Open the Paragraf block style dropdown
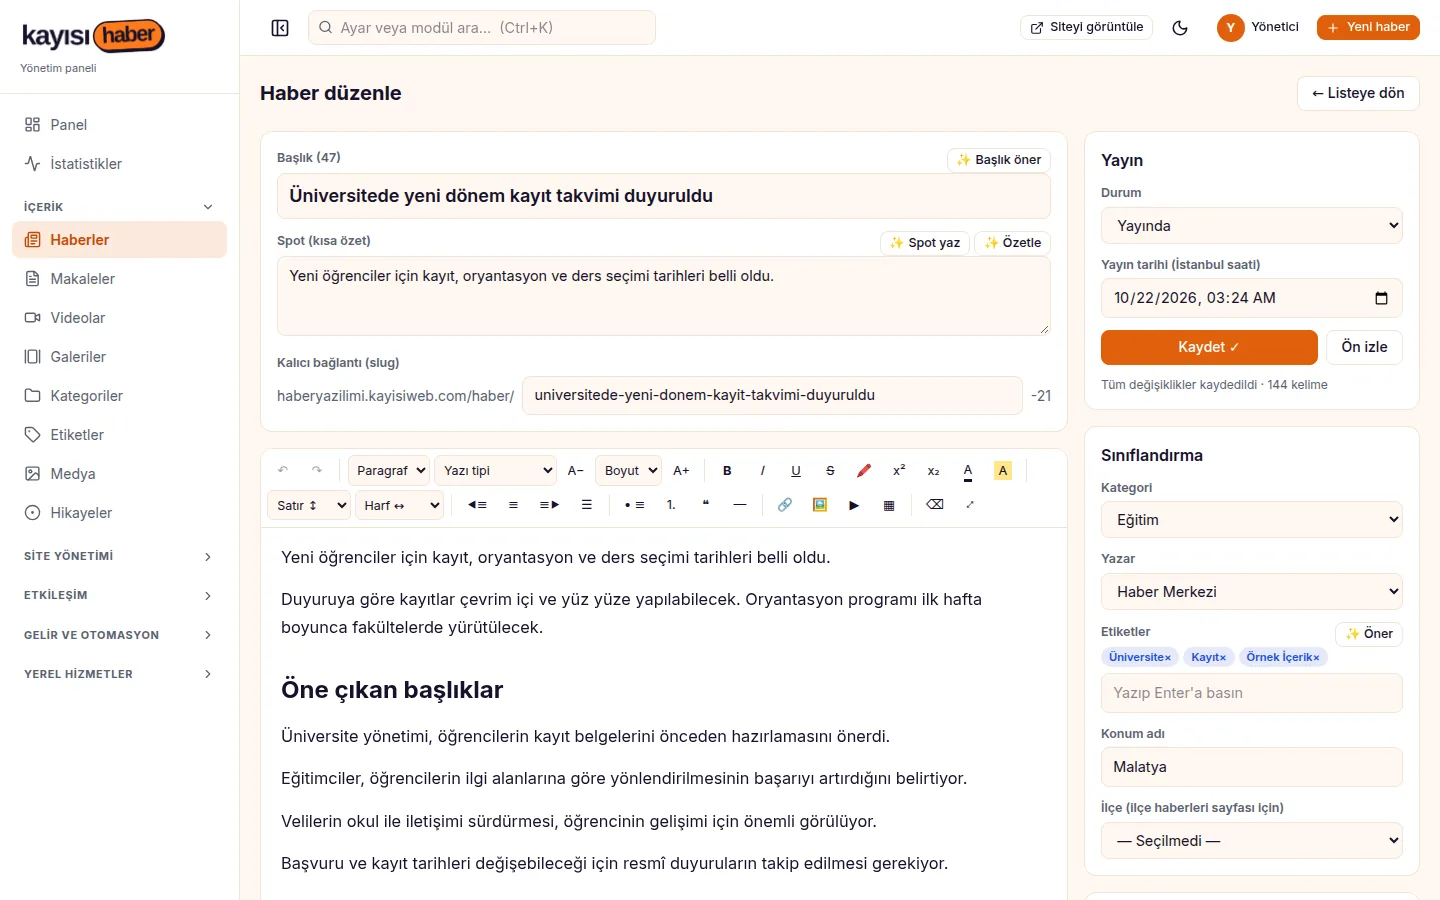Screen dimensions: 1440x900 pos(389,471)
